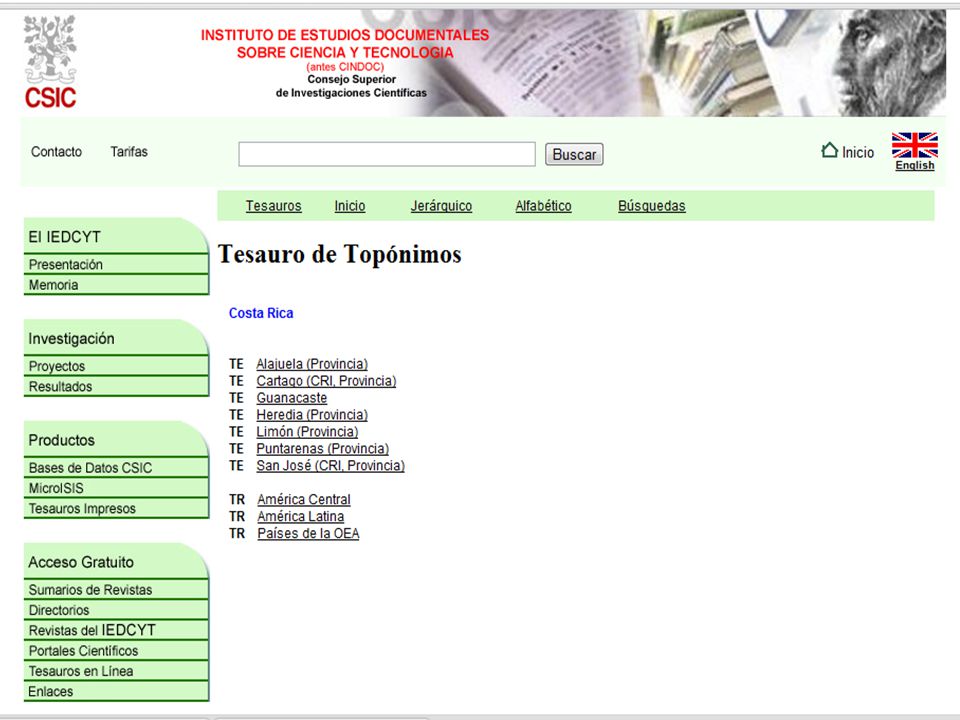
Task: Click the Costa Rica term heading
Action: pyautogui.click(x=261, y=313)
